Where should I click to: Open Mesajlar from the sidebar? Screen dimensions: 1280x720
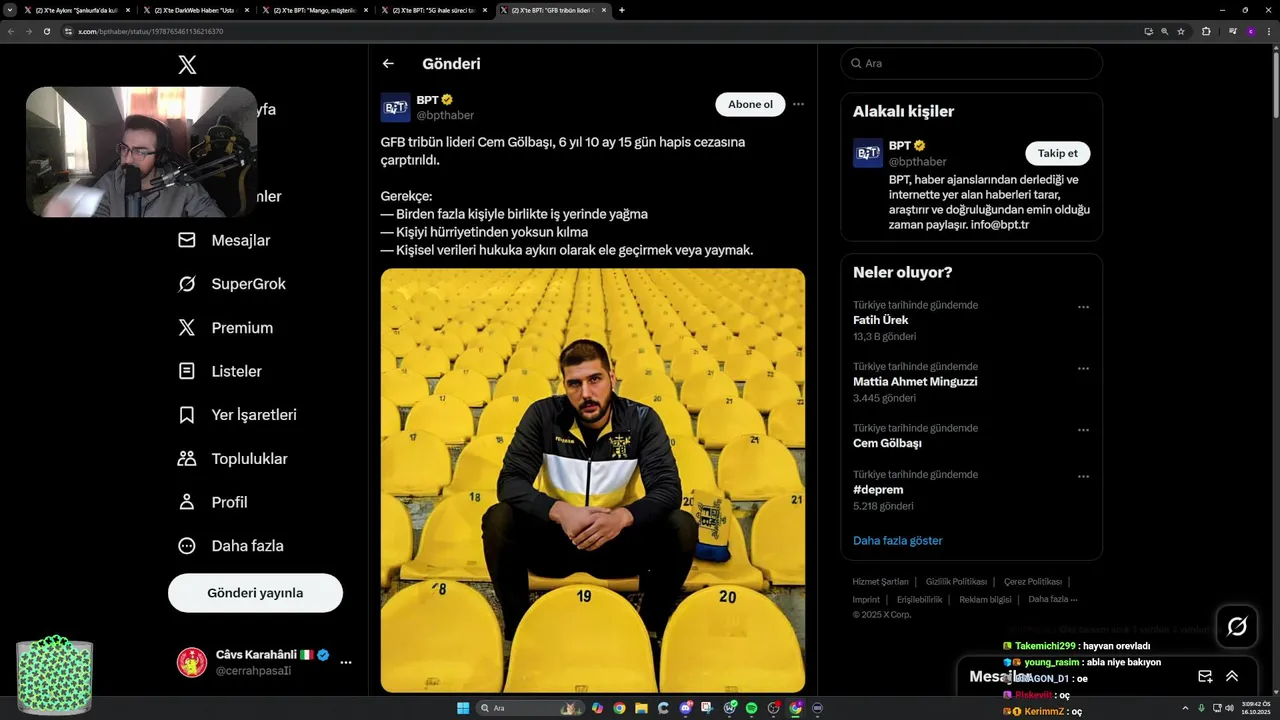pos(224,240)
